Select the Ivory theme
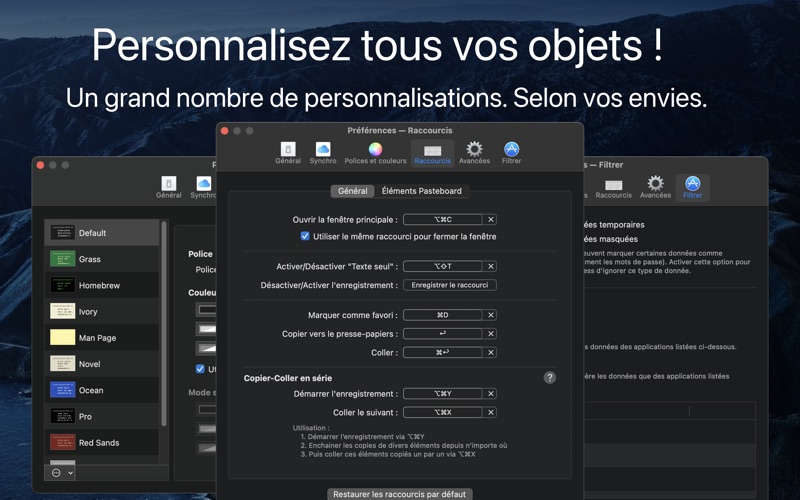This screenshot has width=800, height=500. click(102, 312)
